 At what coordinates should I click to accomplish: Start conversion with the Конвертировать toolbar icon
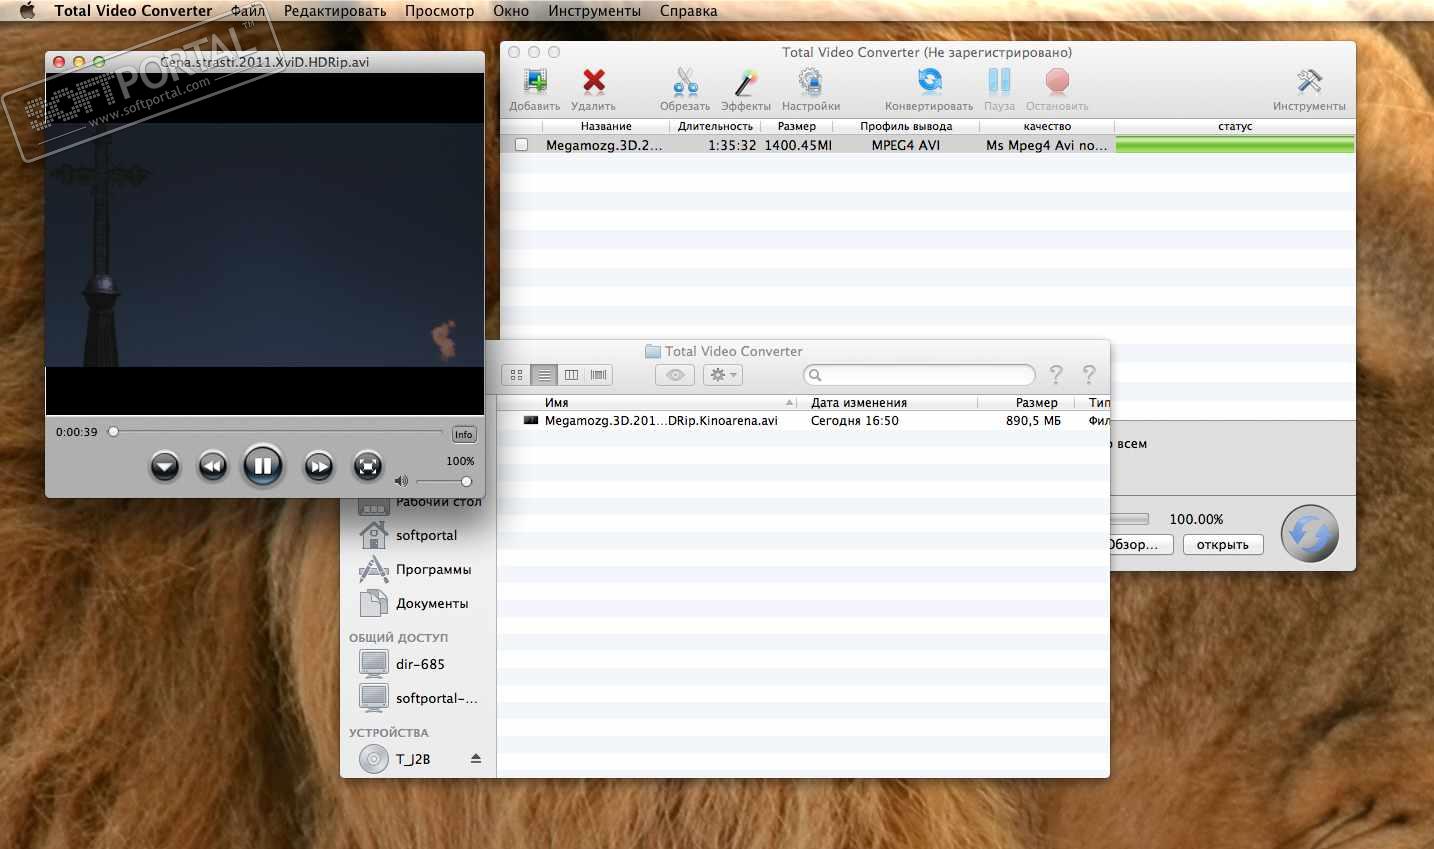tap(929, 81)
